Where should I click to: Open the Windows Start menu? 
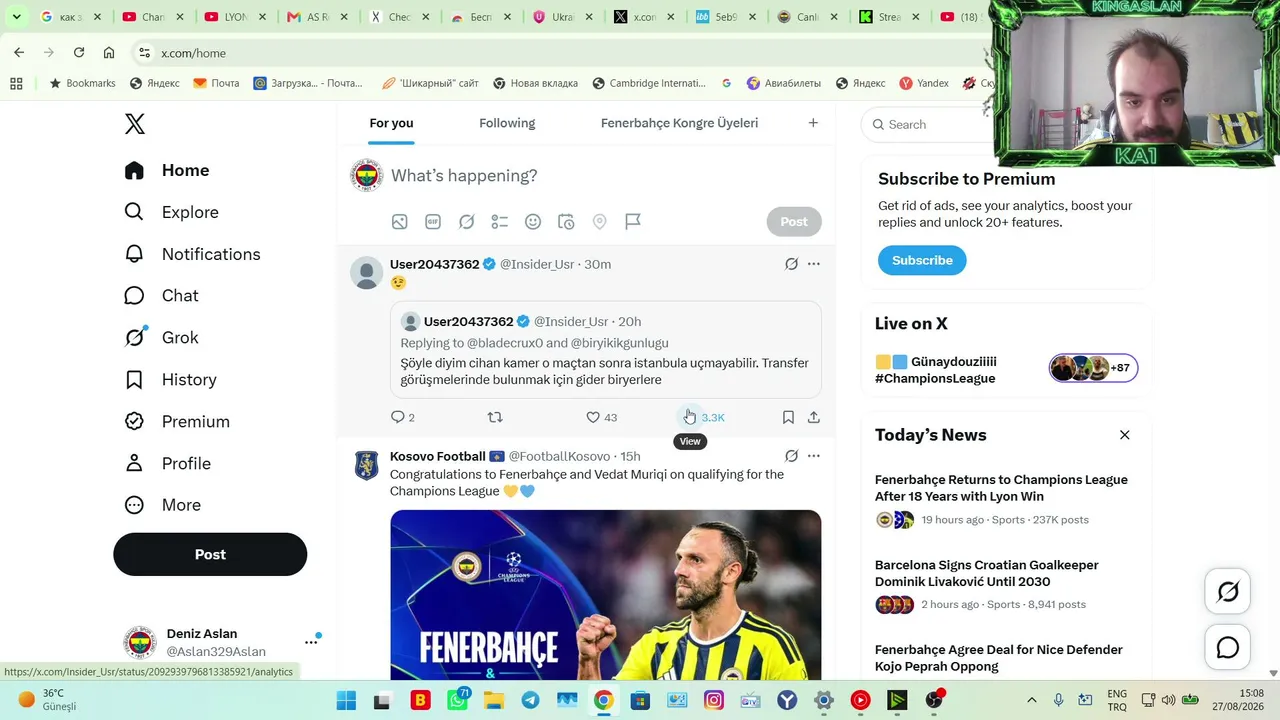346,700
